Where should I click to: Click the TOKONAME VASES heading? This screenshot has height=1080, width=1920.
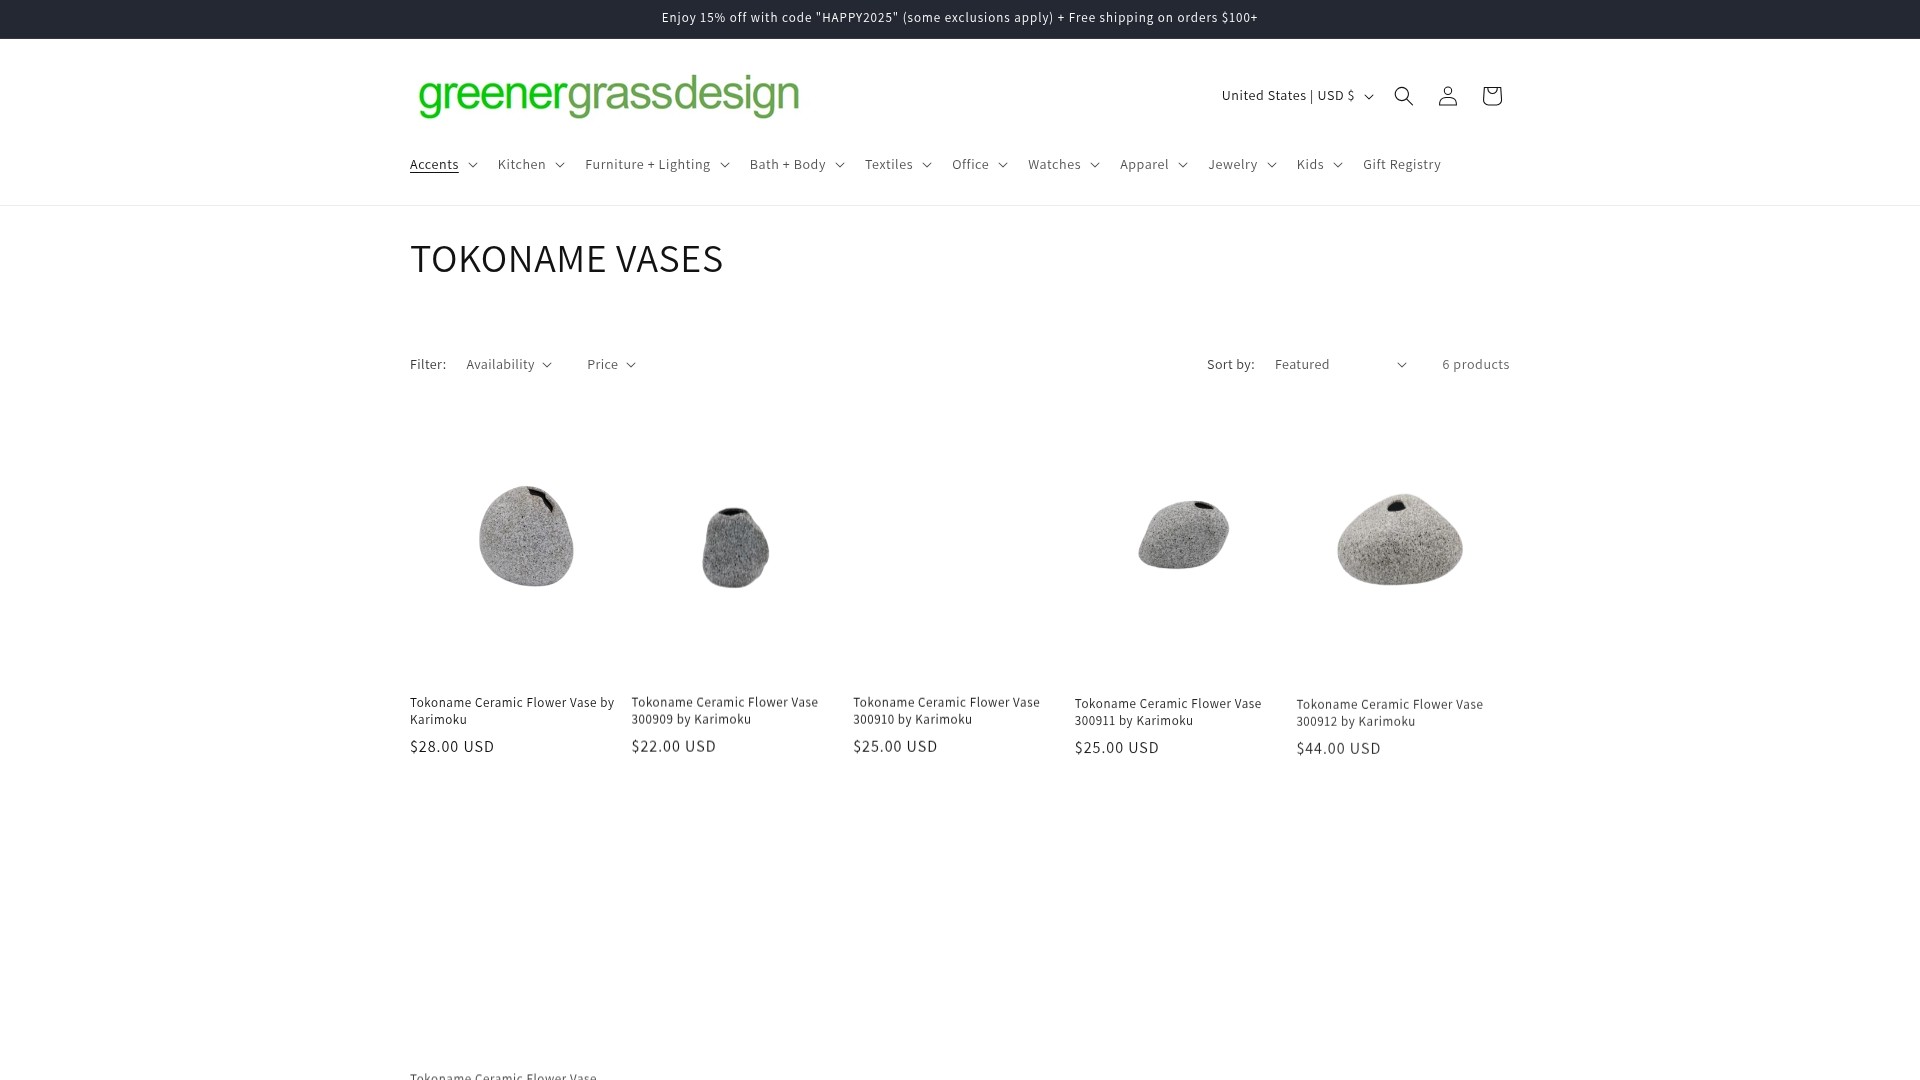(566, 259)
